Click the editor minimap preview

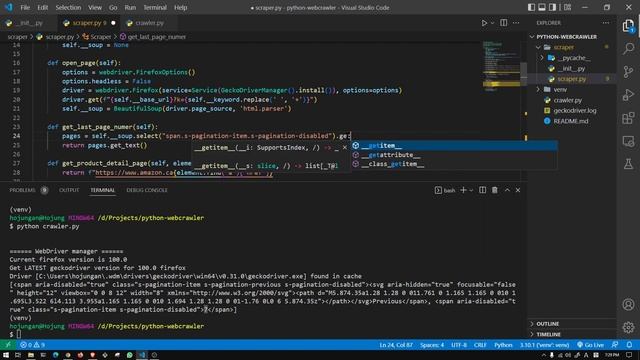pos(501,65)
